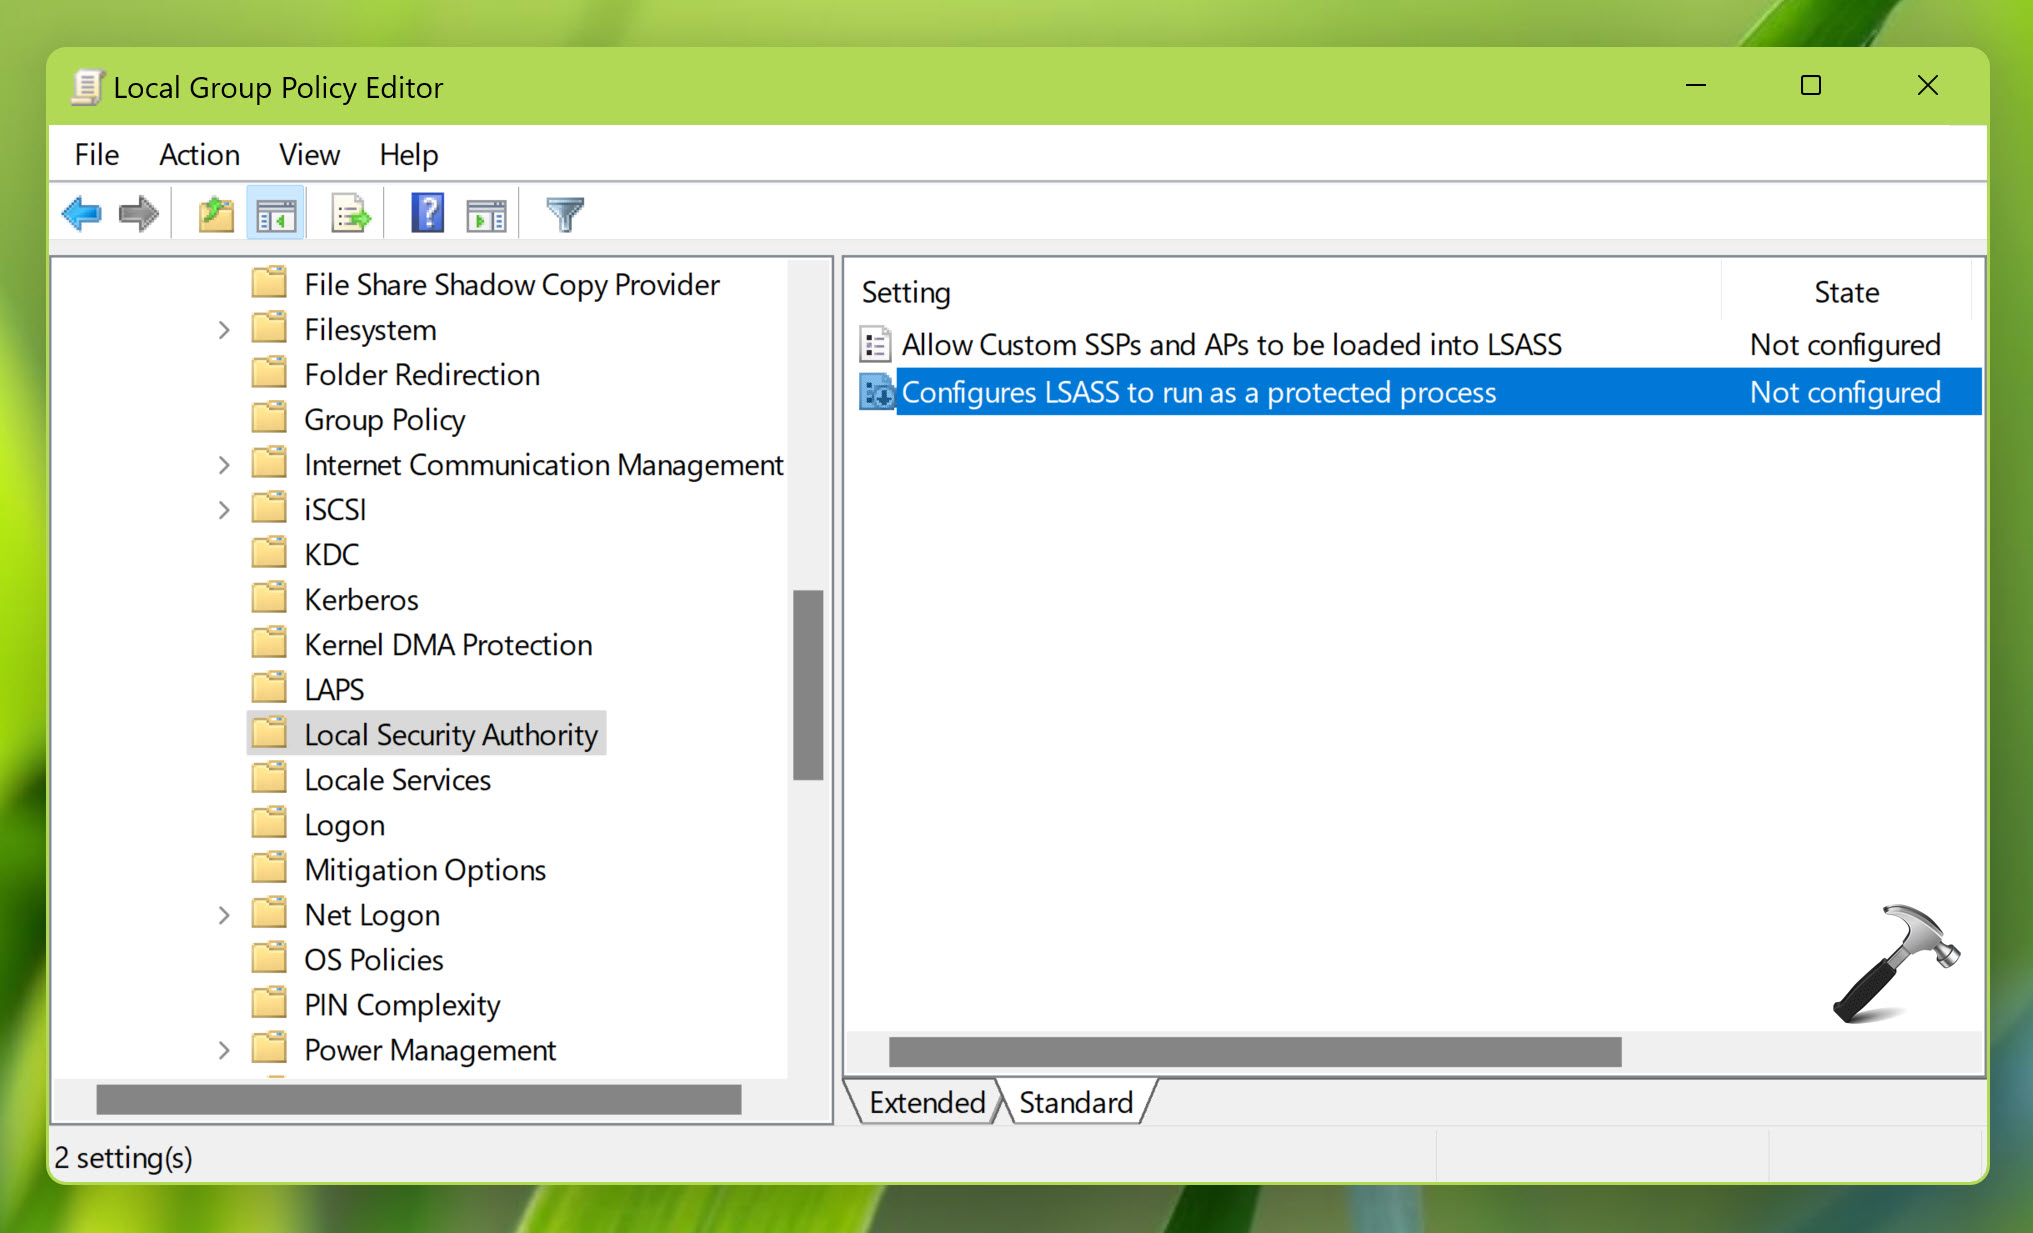Click the Up one level folder icon
This screenshot has width=2033, height=1233.
click(215, 214)
